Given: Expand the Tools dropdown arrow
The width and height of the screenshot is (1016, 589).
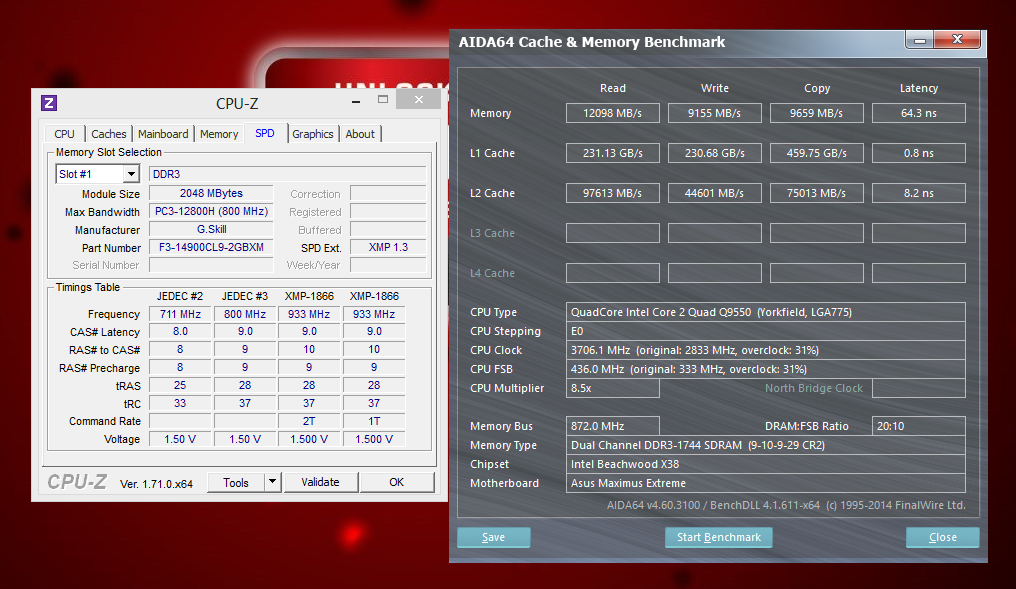Looking at the screenshot, I should (x=272, y=482).
